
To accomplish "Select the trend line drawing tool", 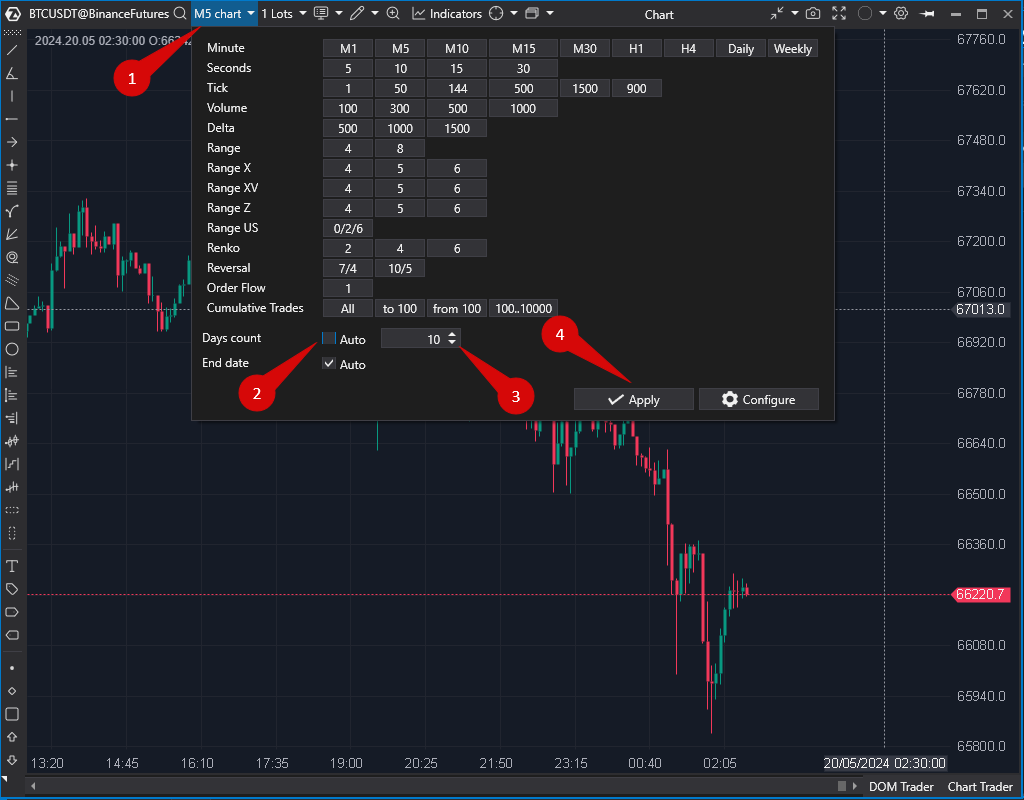I will [12, 50].
